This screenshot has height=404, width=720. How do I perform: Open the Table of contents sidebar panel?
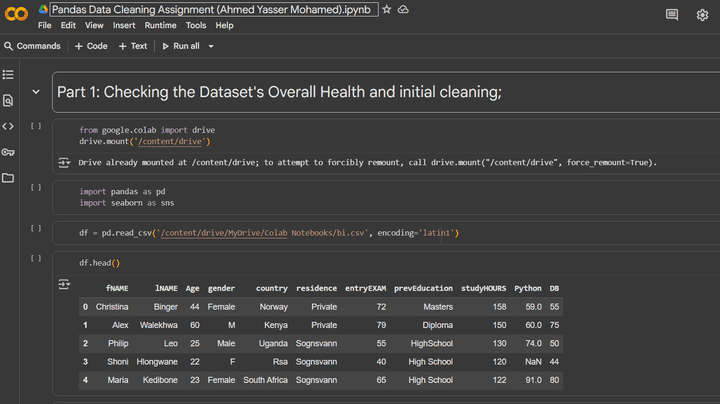click(x=8, y=75)
